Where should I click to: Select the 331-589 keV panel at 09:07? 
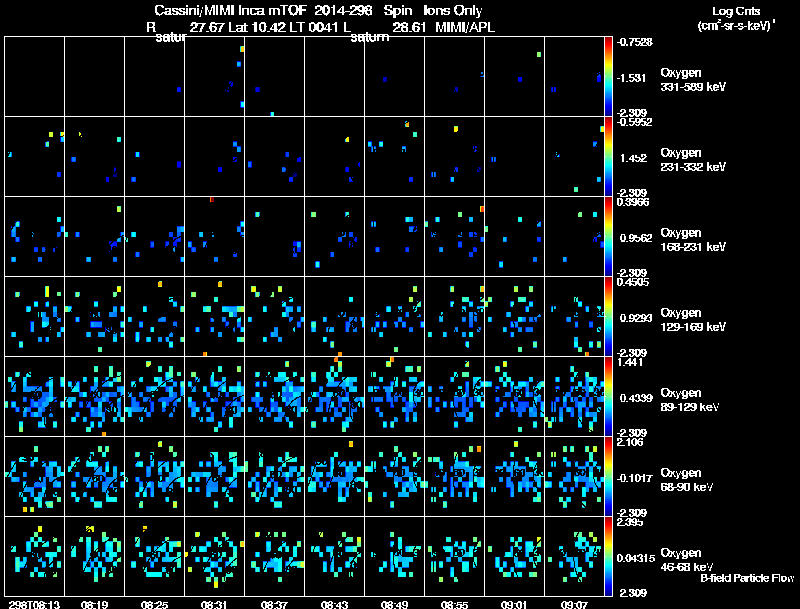click(x=575, y=76)
